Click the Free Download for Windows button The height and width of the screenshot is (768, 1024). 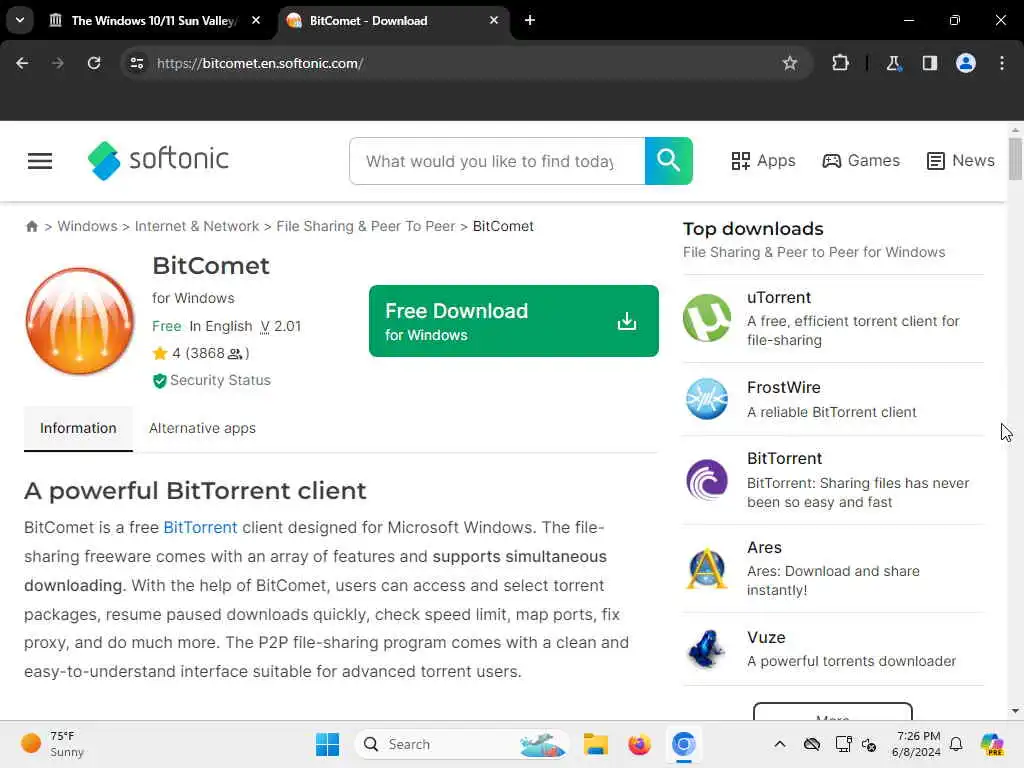513,321
